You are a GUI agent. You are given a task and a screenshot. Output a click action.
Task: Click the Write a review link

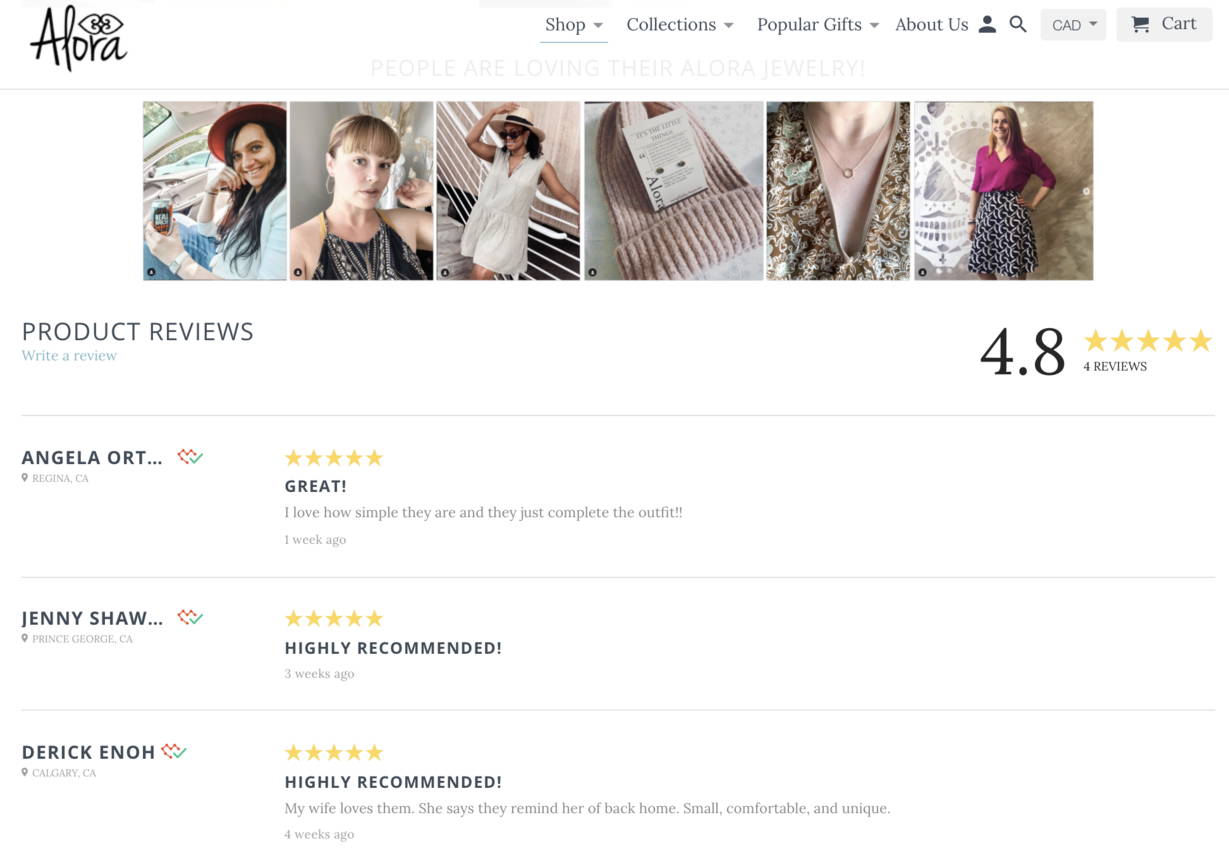69,355
